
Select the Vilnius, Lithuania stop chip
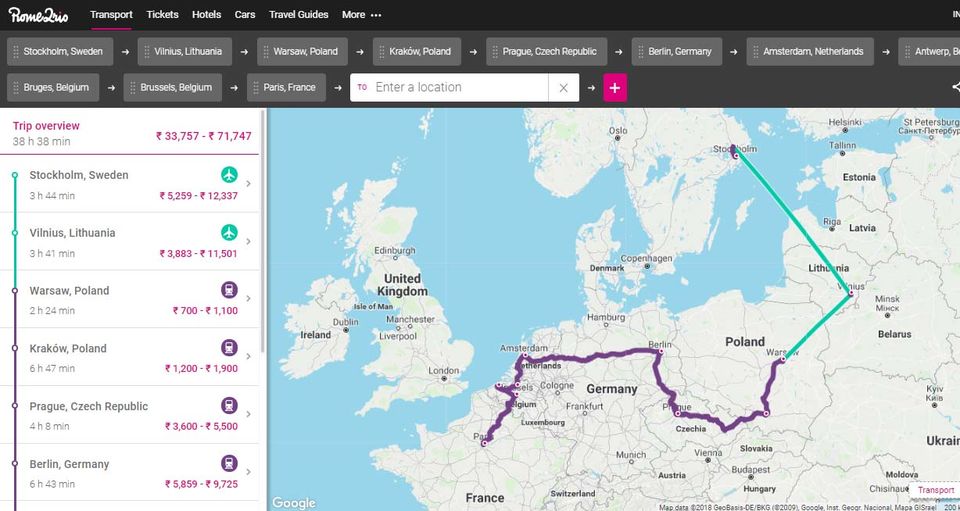(x=185, y=51)
